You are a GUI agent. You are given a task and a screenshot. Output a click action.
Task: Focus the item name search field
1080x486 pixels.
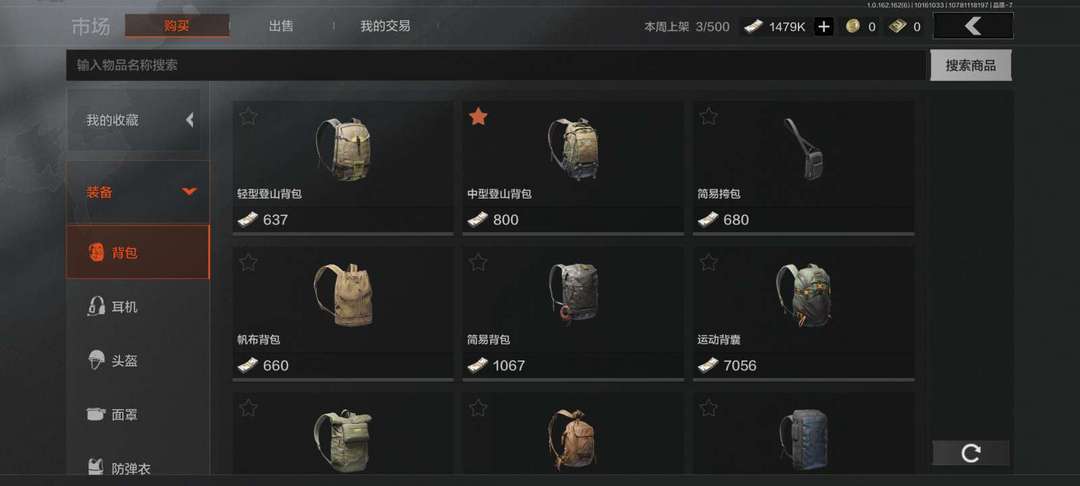[496, 65]
